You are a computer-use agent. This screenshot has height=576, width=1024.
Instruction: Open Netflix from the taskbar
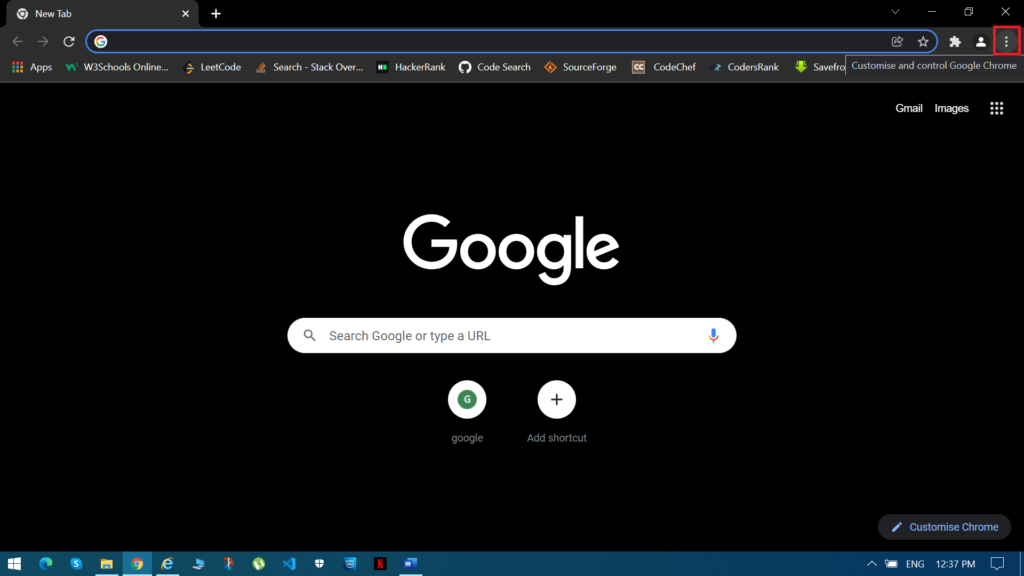click(380, 564)
